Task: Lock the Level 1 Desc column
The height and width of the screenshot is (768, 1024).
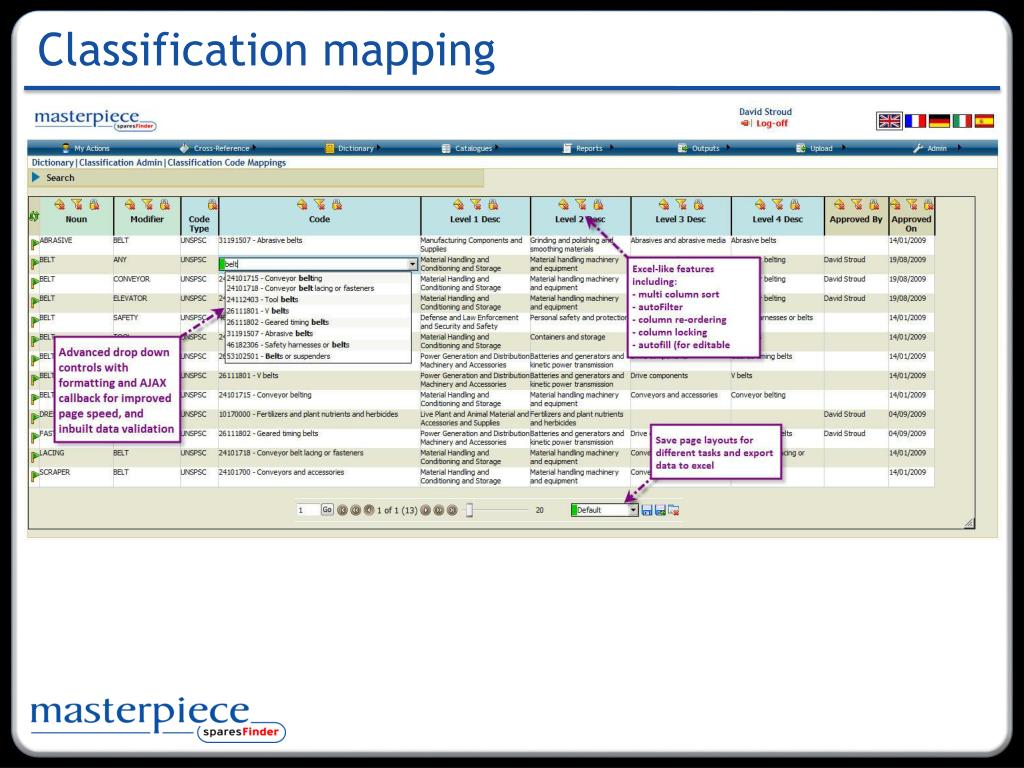Action: pos(492,204)
